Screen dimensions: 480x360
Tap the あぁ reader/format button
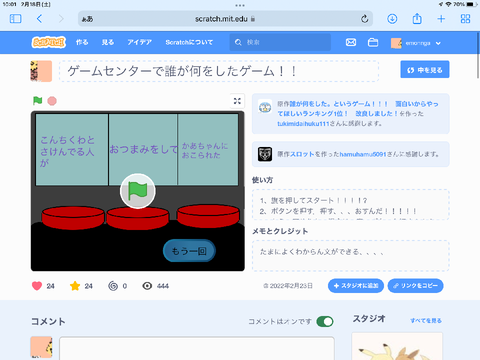click(x=87, y=19)
